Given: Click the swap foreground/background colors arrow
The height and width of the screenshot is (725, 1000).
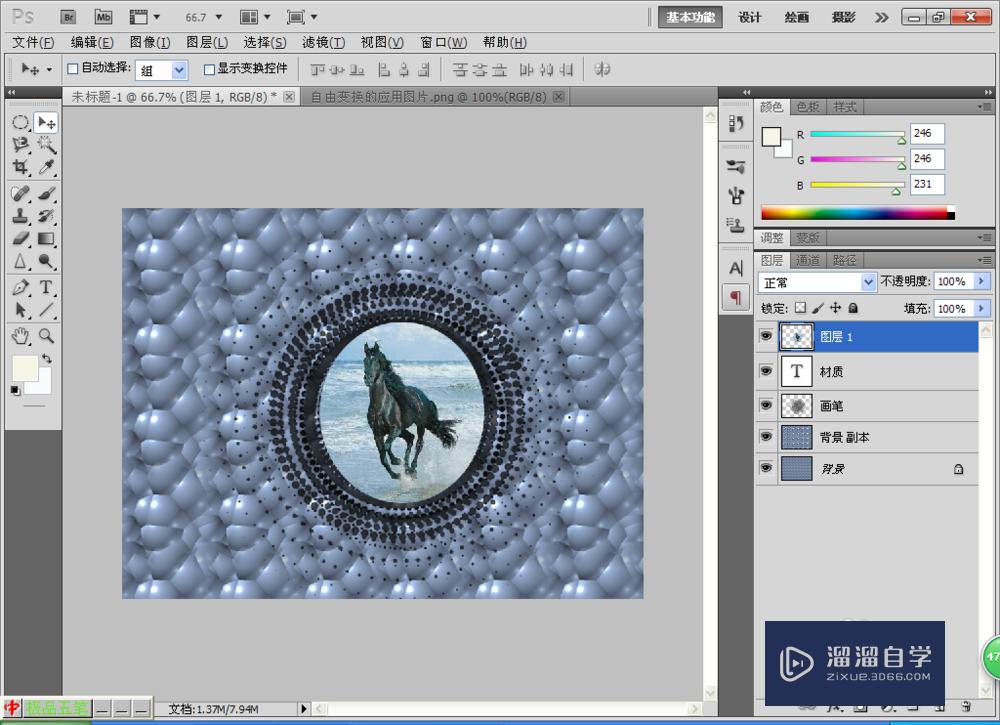Looking at the screenshot, I should [46, 358].
